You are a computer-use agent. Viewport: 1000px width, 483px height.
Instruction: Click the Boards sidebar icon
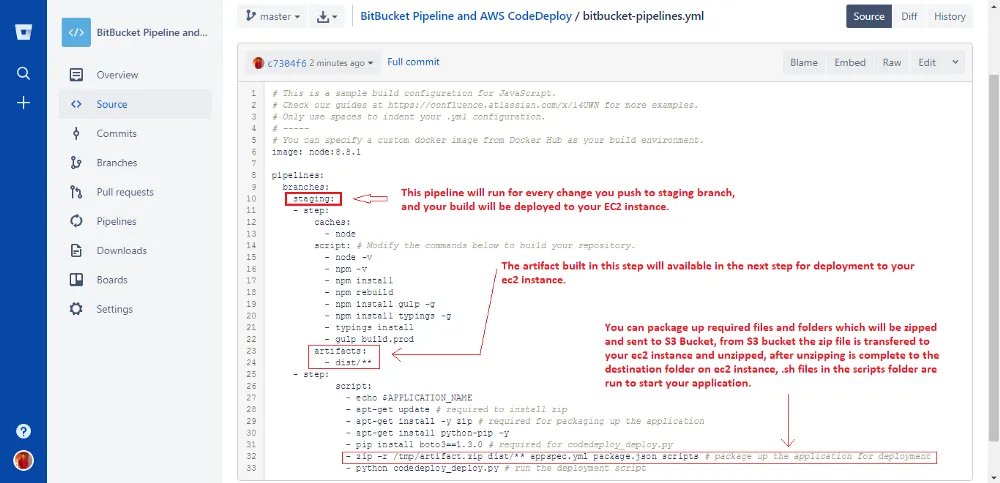pos(76,280)
